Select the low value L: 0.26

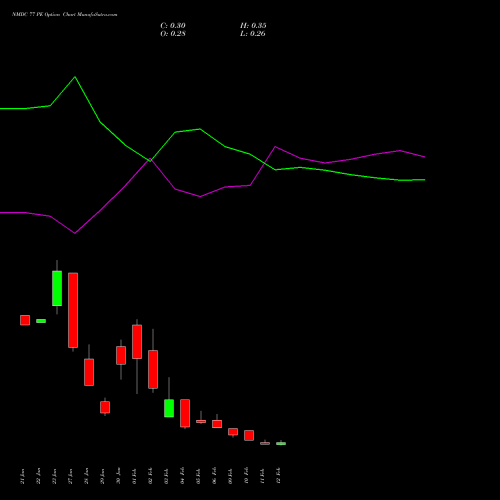253,34
